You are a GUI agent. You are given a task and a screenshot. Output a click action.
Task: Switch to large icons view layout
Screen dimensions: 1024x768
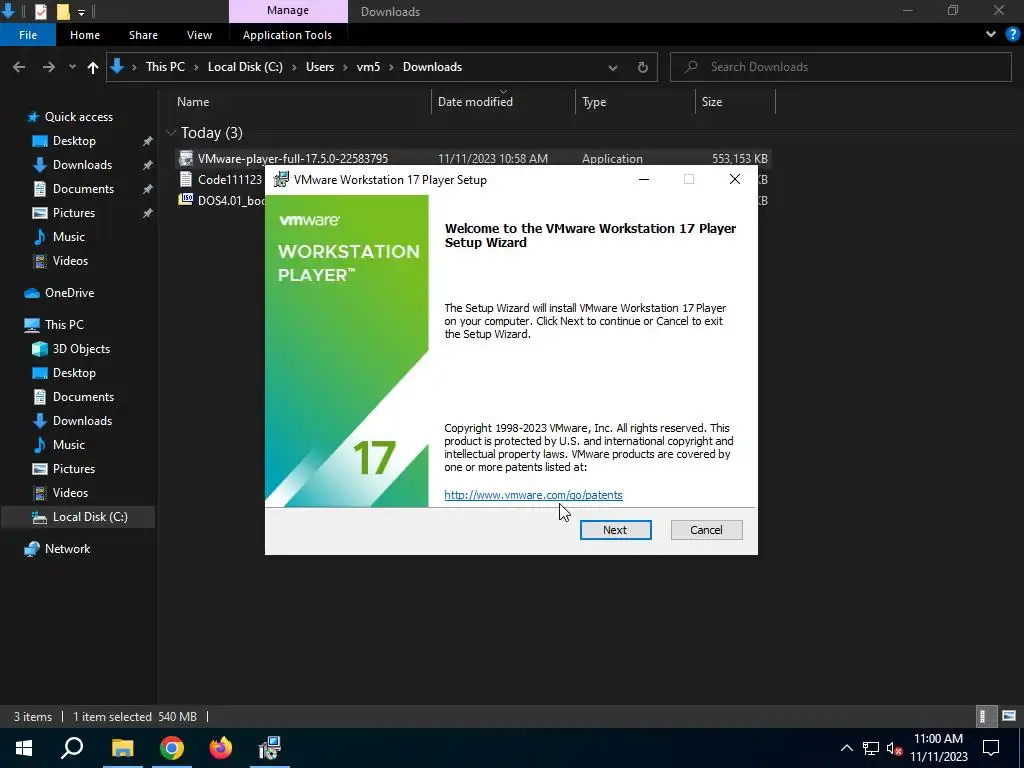(1008, 716)
